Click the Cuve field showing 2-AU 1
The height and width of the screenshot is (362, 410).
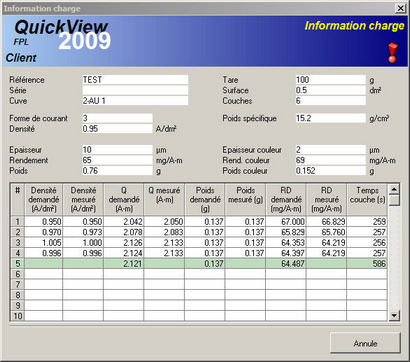pyautogui.click(x=135, y=101)
